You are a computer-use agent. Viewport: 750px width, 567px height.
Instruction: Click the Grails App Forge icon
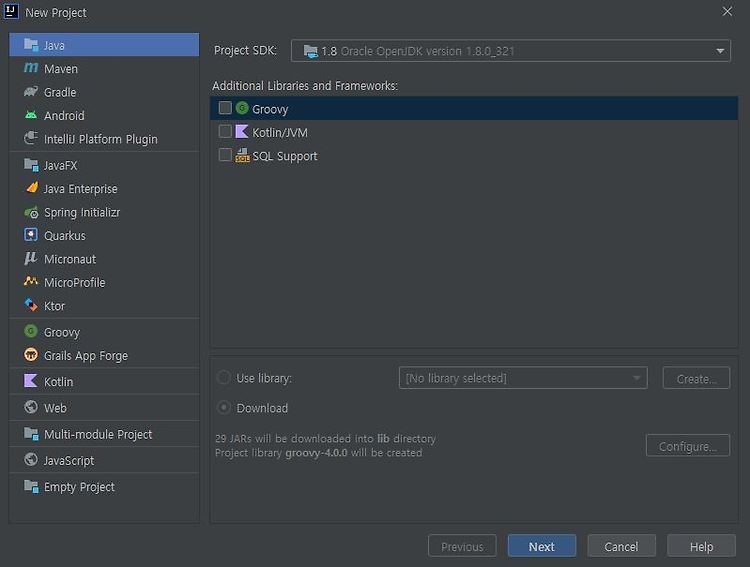pos(31,355)
